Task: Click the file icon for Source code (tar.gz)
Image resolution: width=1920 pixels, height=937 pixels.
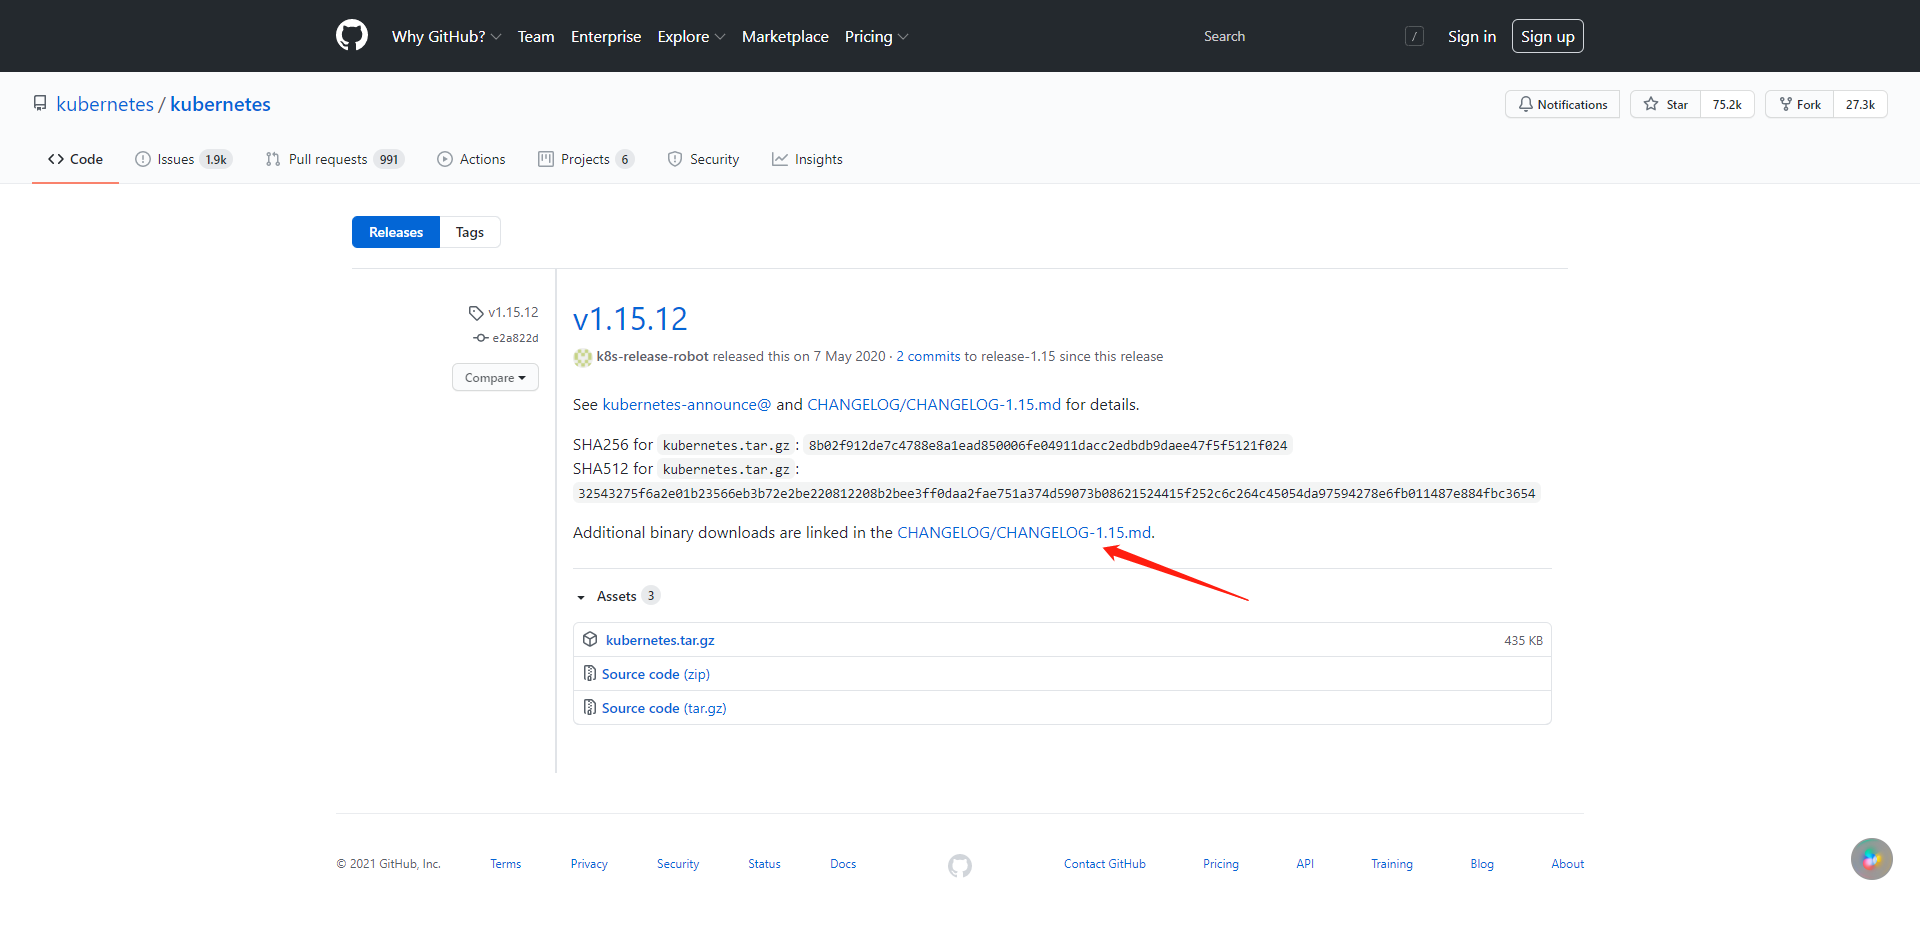Action: tap(590, 707)
